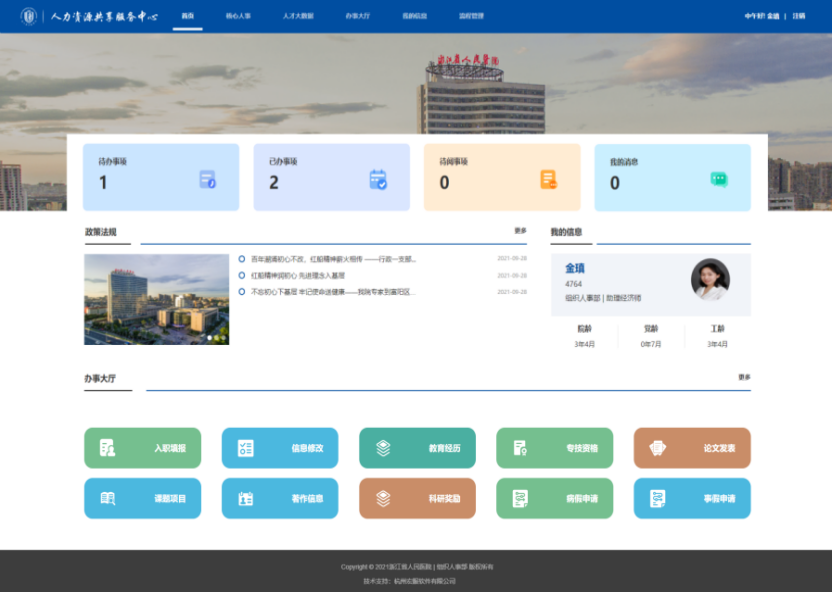Click the 待办事项 card icon
Image resolution: width=832 pixels, height=592 pixels.
click(207, 180)
